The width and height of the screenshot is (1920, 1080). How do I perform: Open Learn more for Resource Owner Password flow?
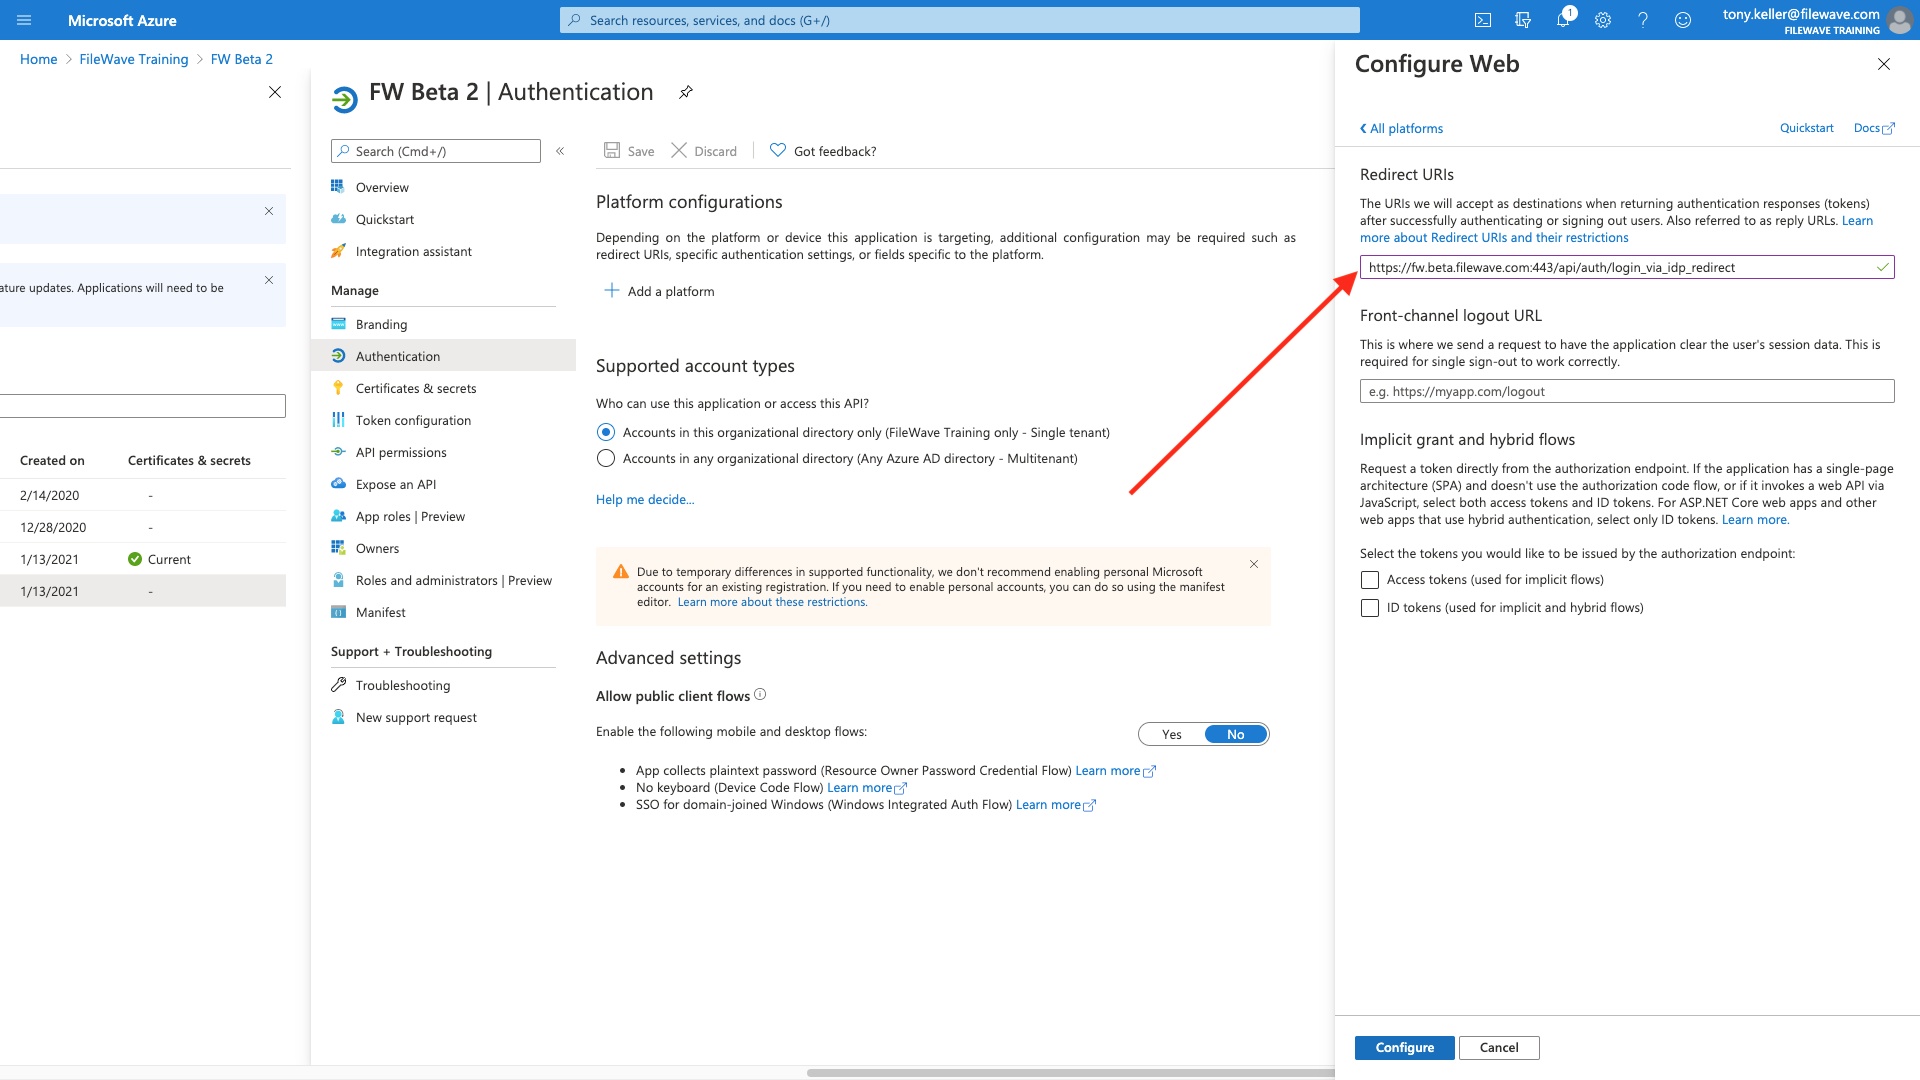[1115, 770]
